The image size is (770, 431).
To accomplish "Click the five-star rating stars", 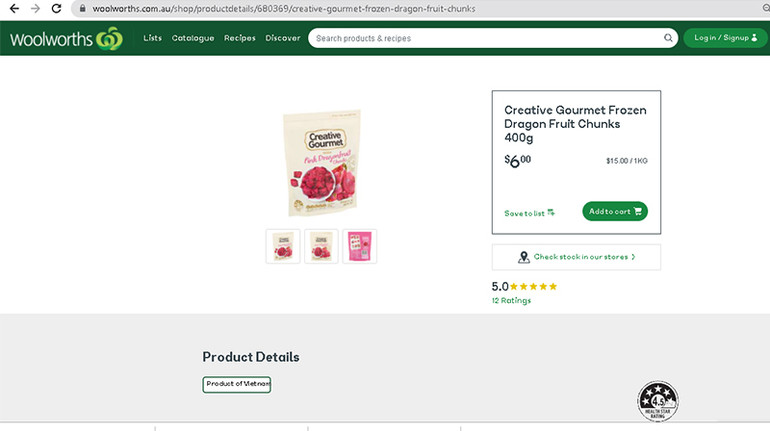I will click(x=534, y=287).
